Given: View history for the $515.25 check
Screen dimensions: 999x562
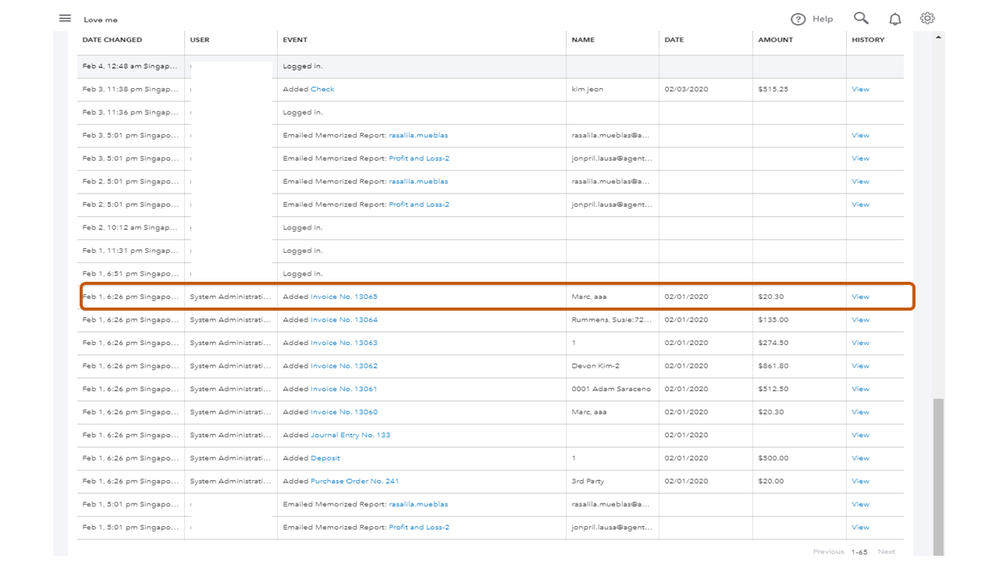Looking at the screenshot, I should coord(860,89).
